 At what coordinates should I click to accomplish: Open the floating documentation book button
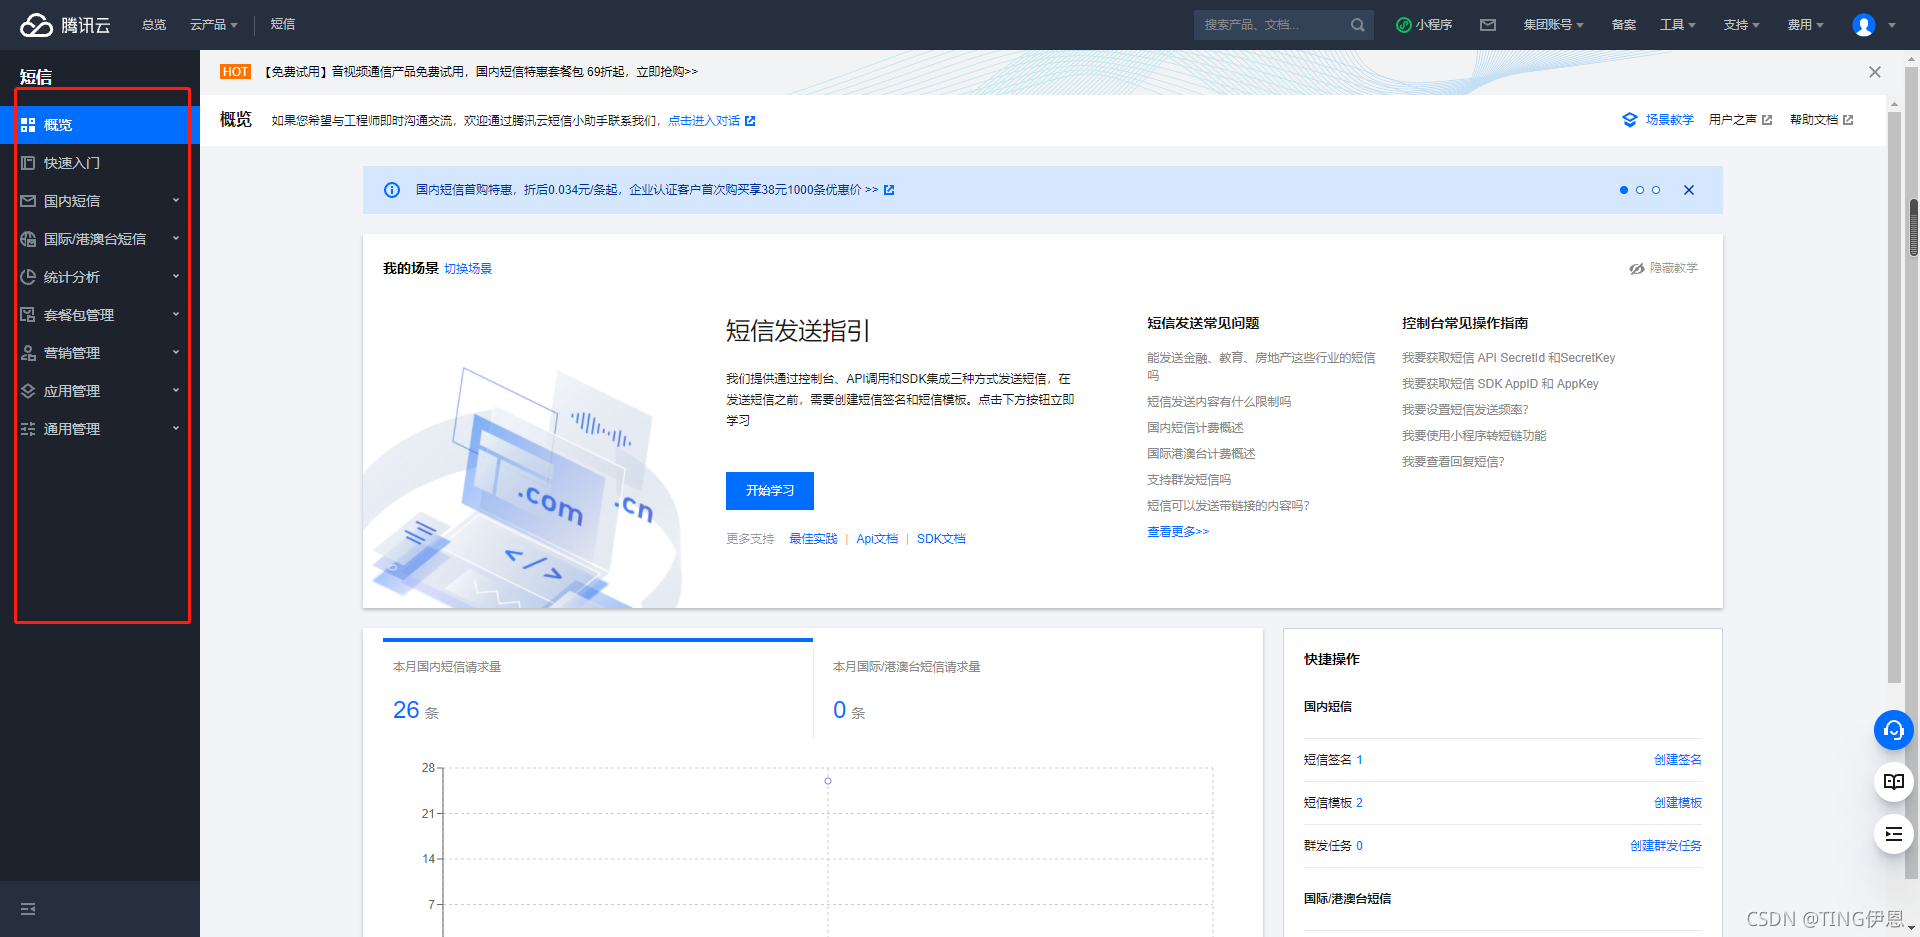point(1893,782)
